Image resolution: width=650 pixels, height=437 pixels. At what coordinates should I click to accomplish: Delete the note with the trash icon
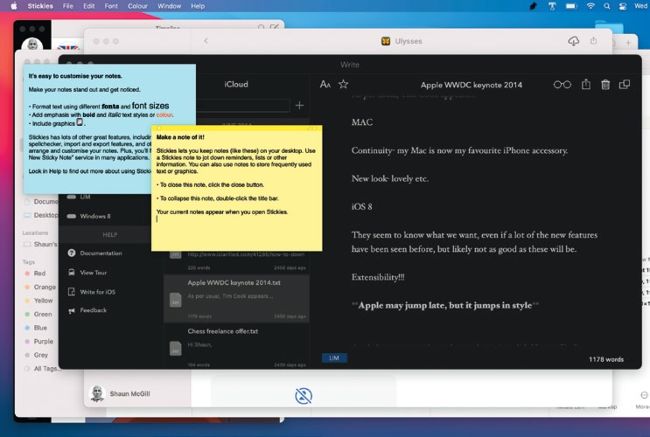tap(605, 85)
